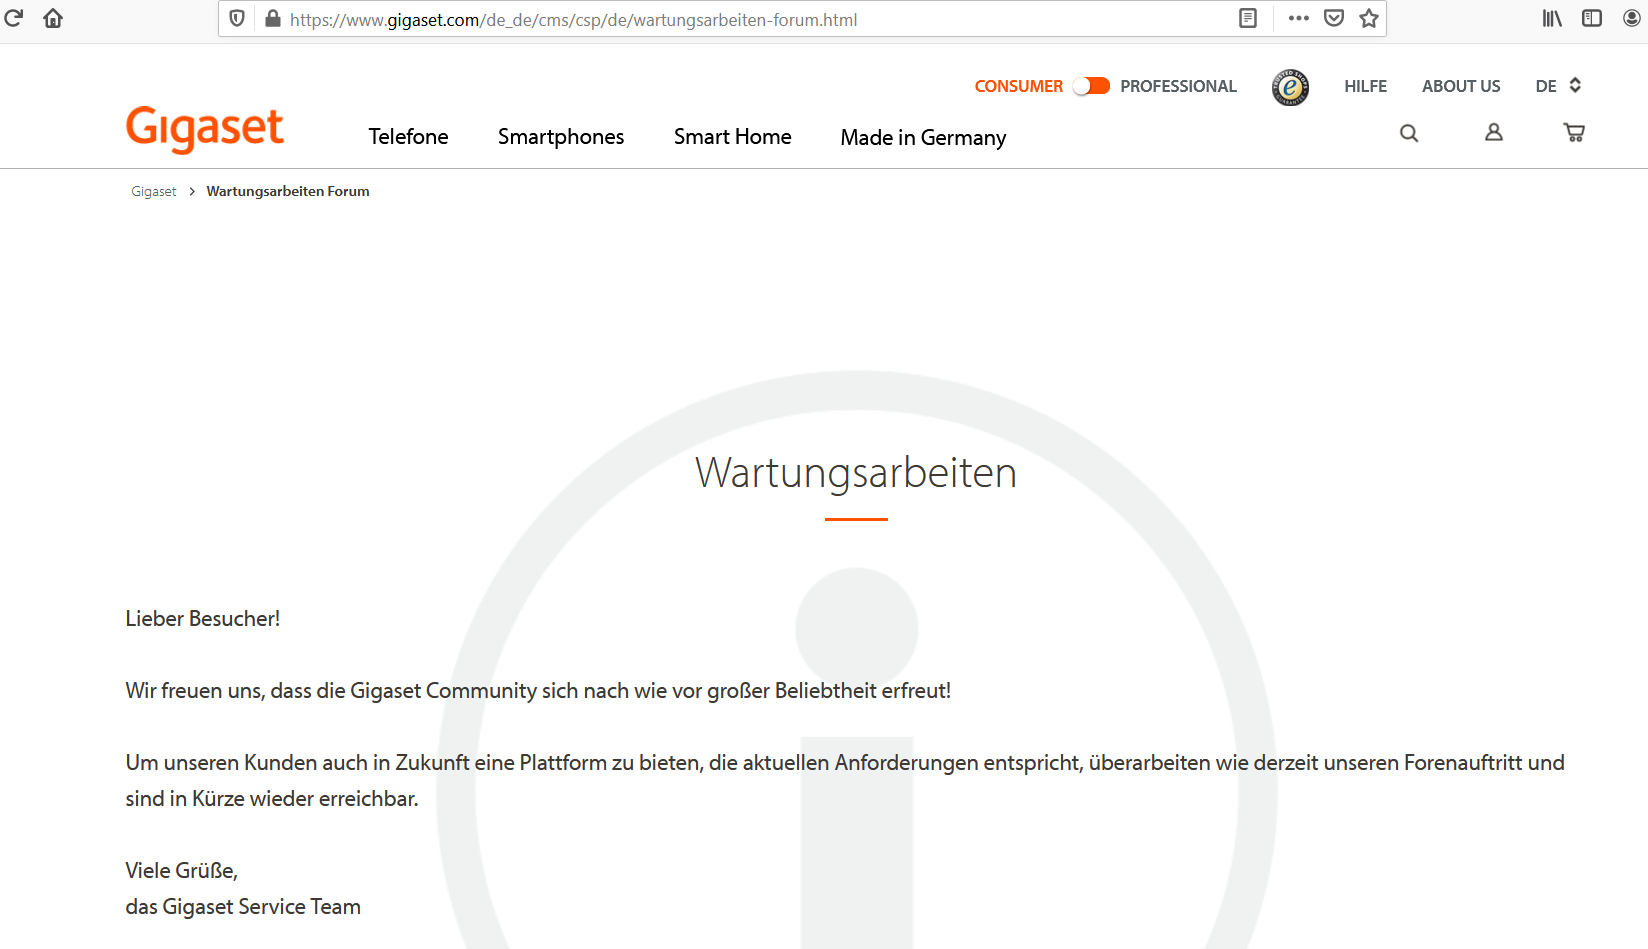Open site search magnifier icon
This screenshot has width=1648, height=949.
point(1409,133)
